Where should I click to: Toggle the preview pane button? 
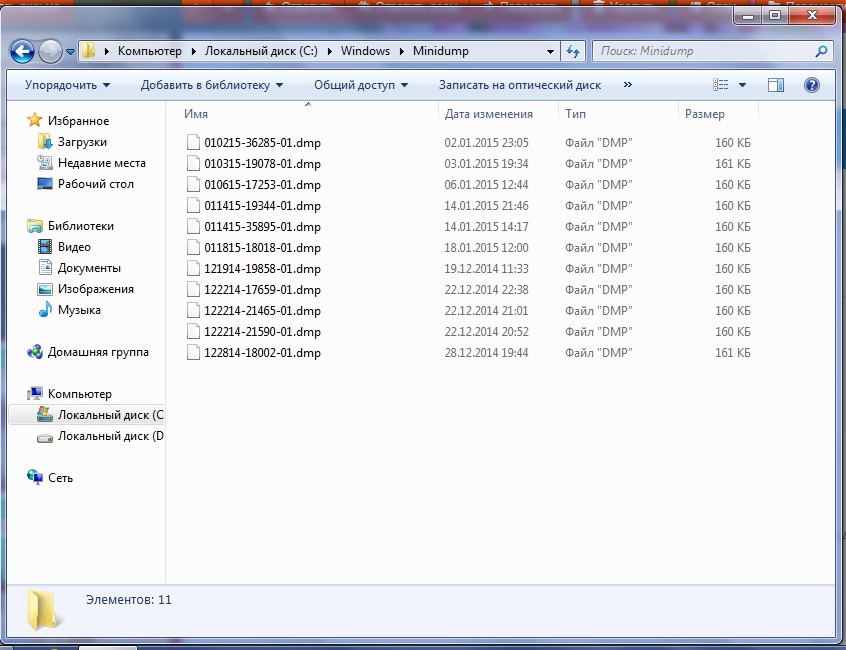776,85
